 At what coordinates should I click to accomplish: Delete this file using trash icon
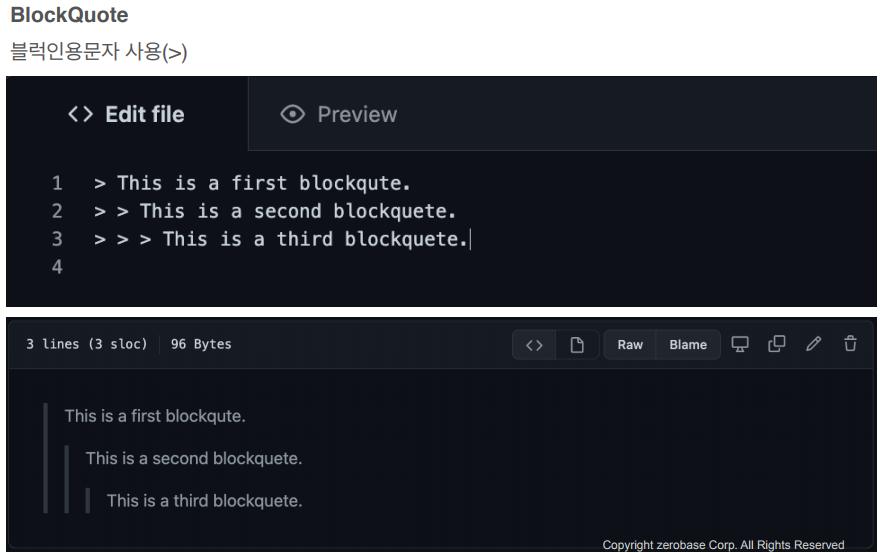point(850,343)
